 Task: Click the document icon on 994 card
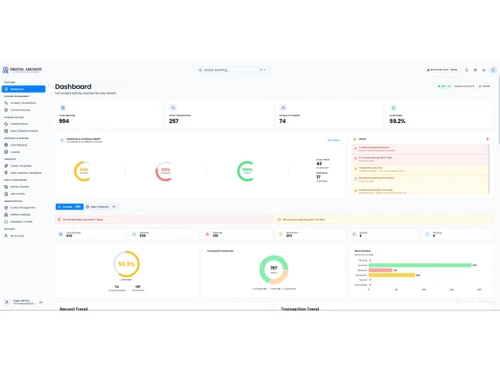pyautogui.click(x=63, y=108)
